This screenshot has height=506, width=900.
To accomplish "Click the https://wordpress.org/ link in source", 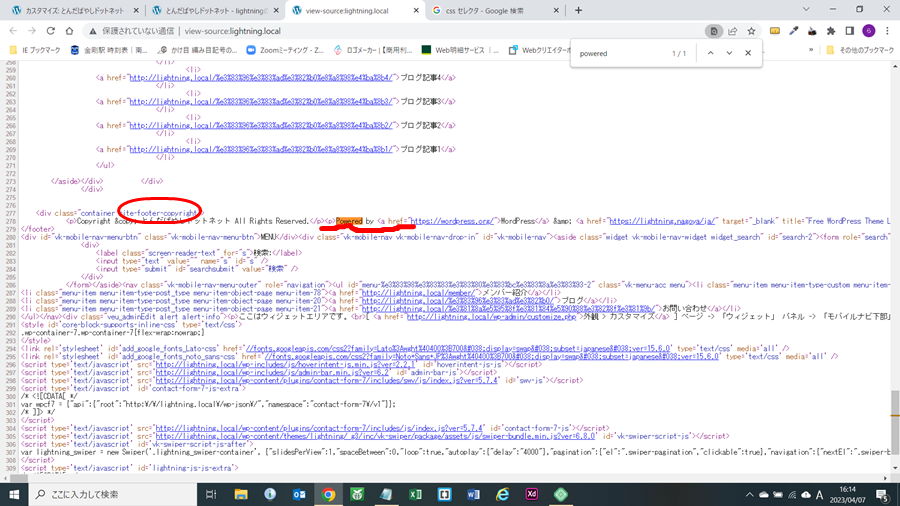I will click(x=451, y=220).
